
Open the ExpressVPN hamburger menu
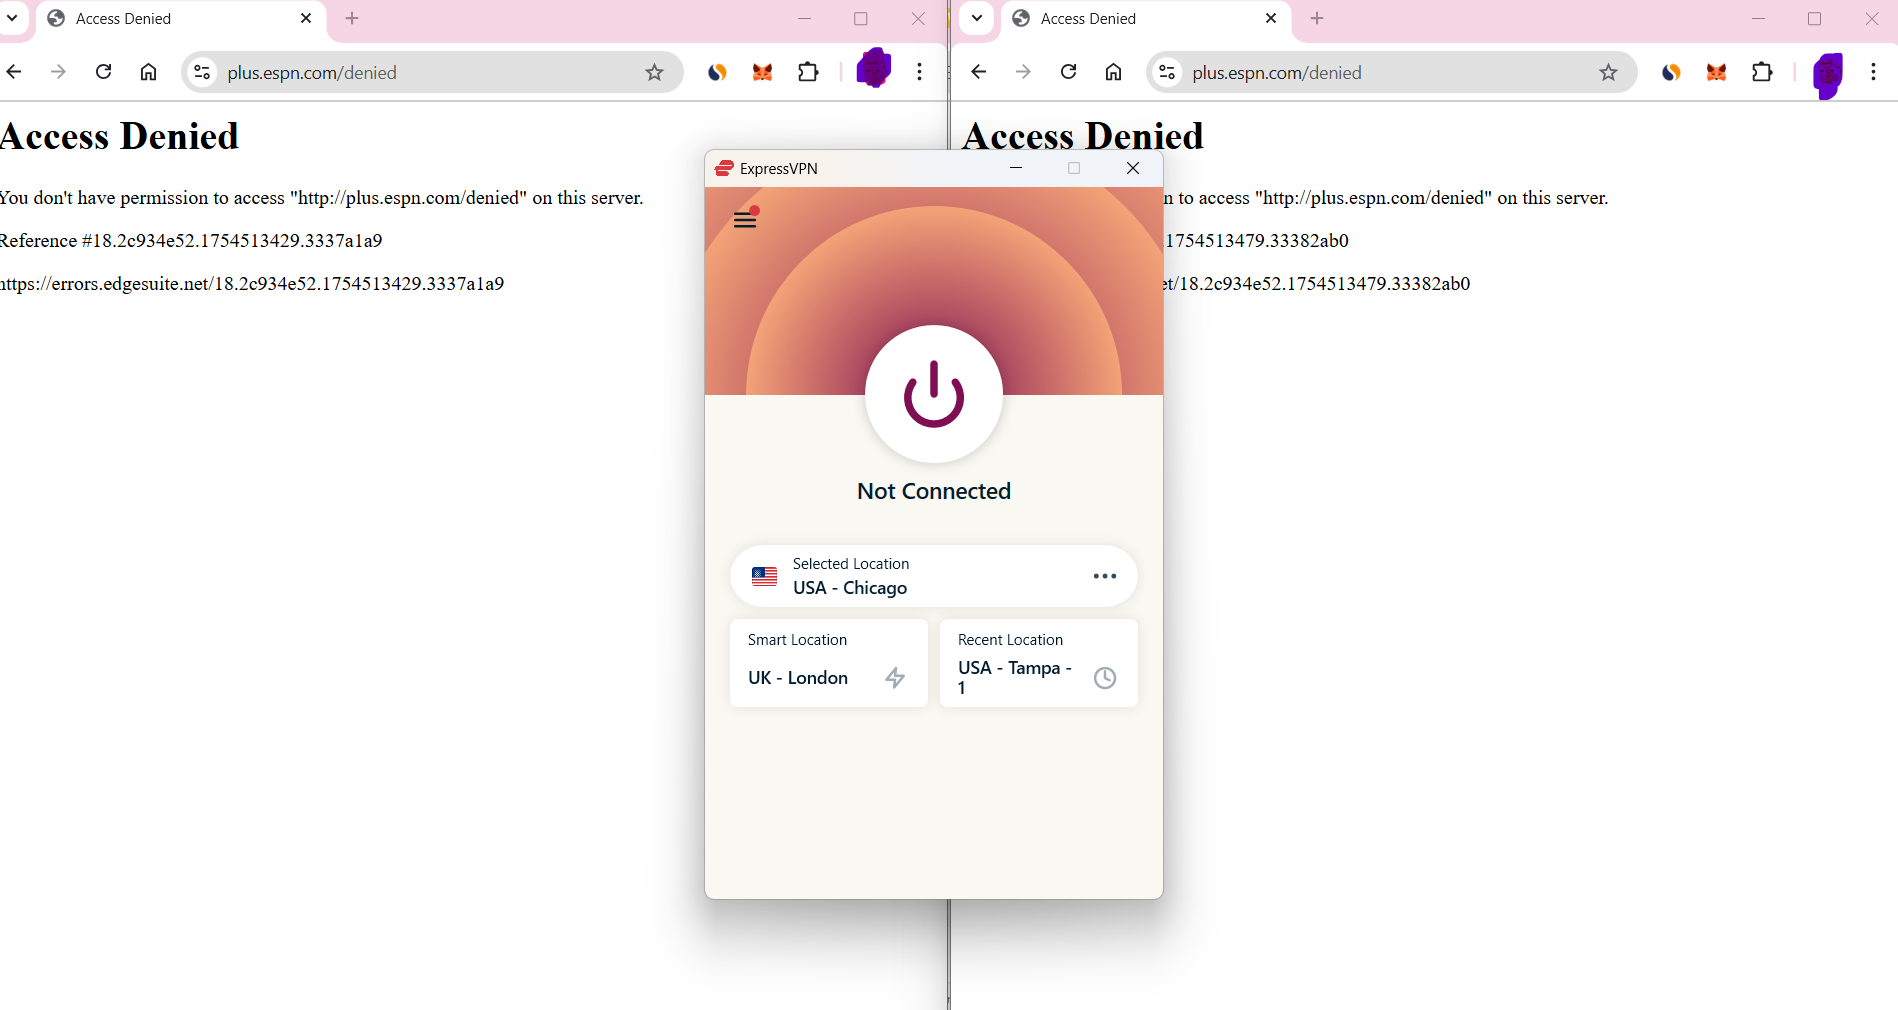click(x=745, y=219)
